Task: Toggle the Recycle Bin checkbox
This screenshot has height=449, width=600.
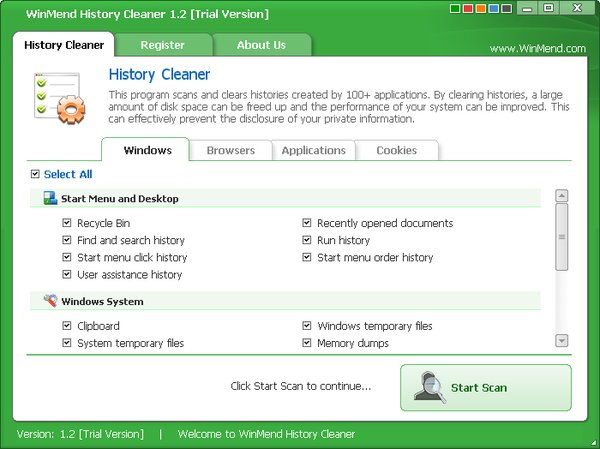Action: 66,223
